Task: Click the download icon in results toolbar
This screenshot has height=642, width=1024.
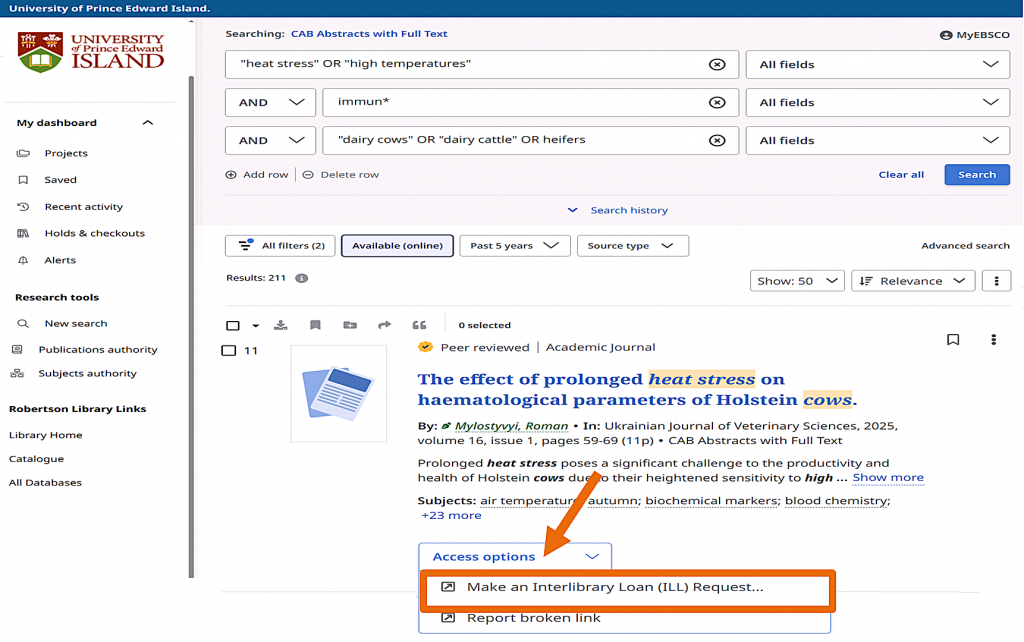Action: (x=281, y=325)
